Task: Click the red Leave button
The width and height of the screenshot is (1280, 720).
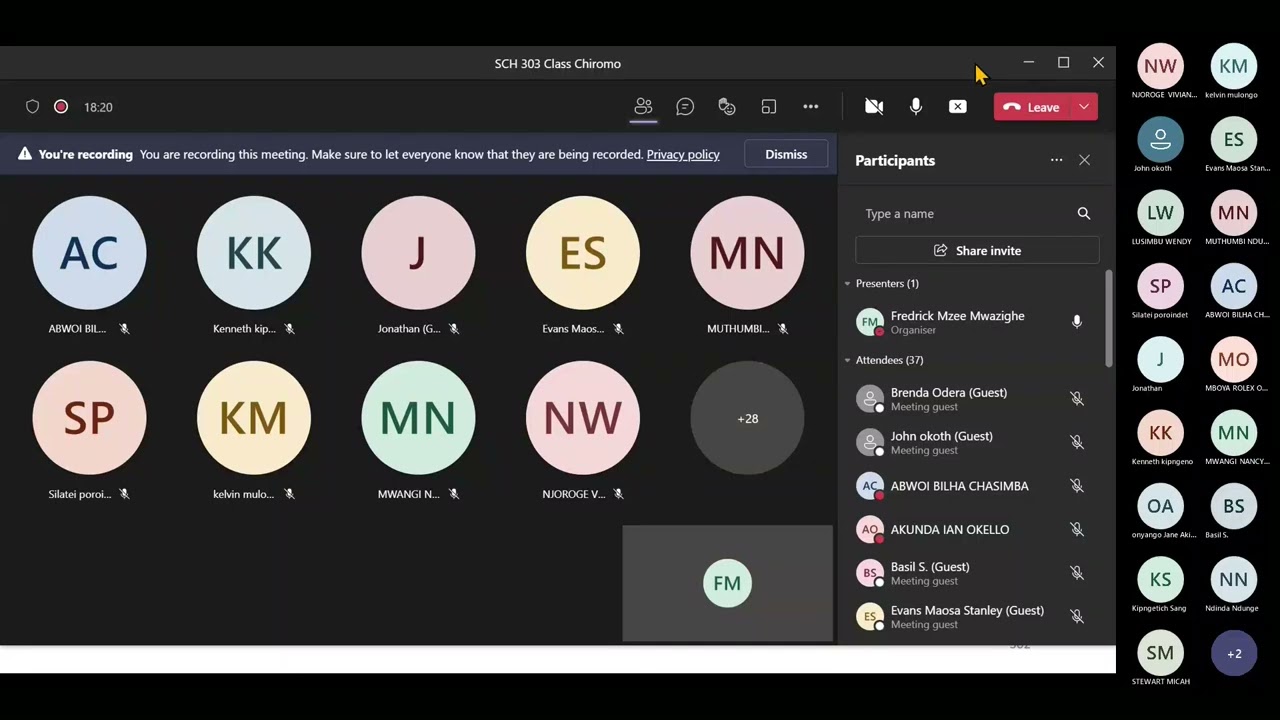Action: click(1032, 107)
